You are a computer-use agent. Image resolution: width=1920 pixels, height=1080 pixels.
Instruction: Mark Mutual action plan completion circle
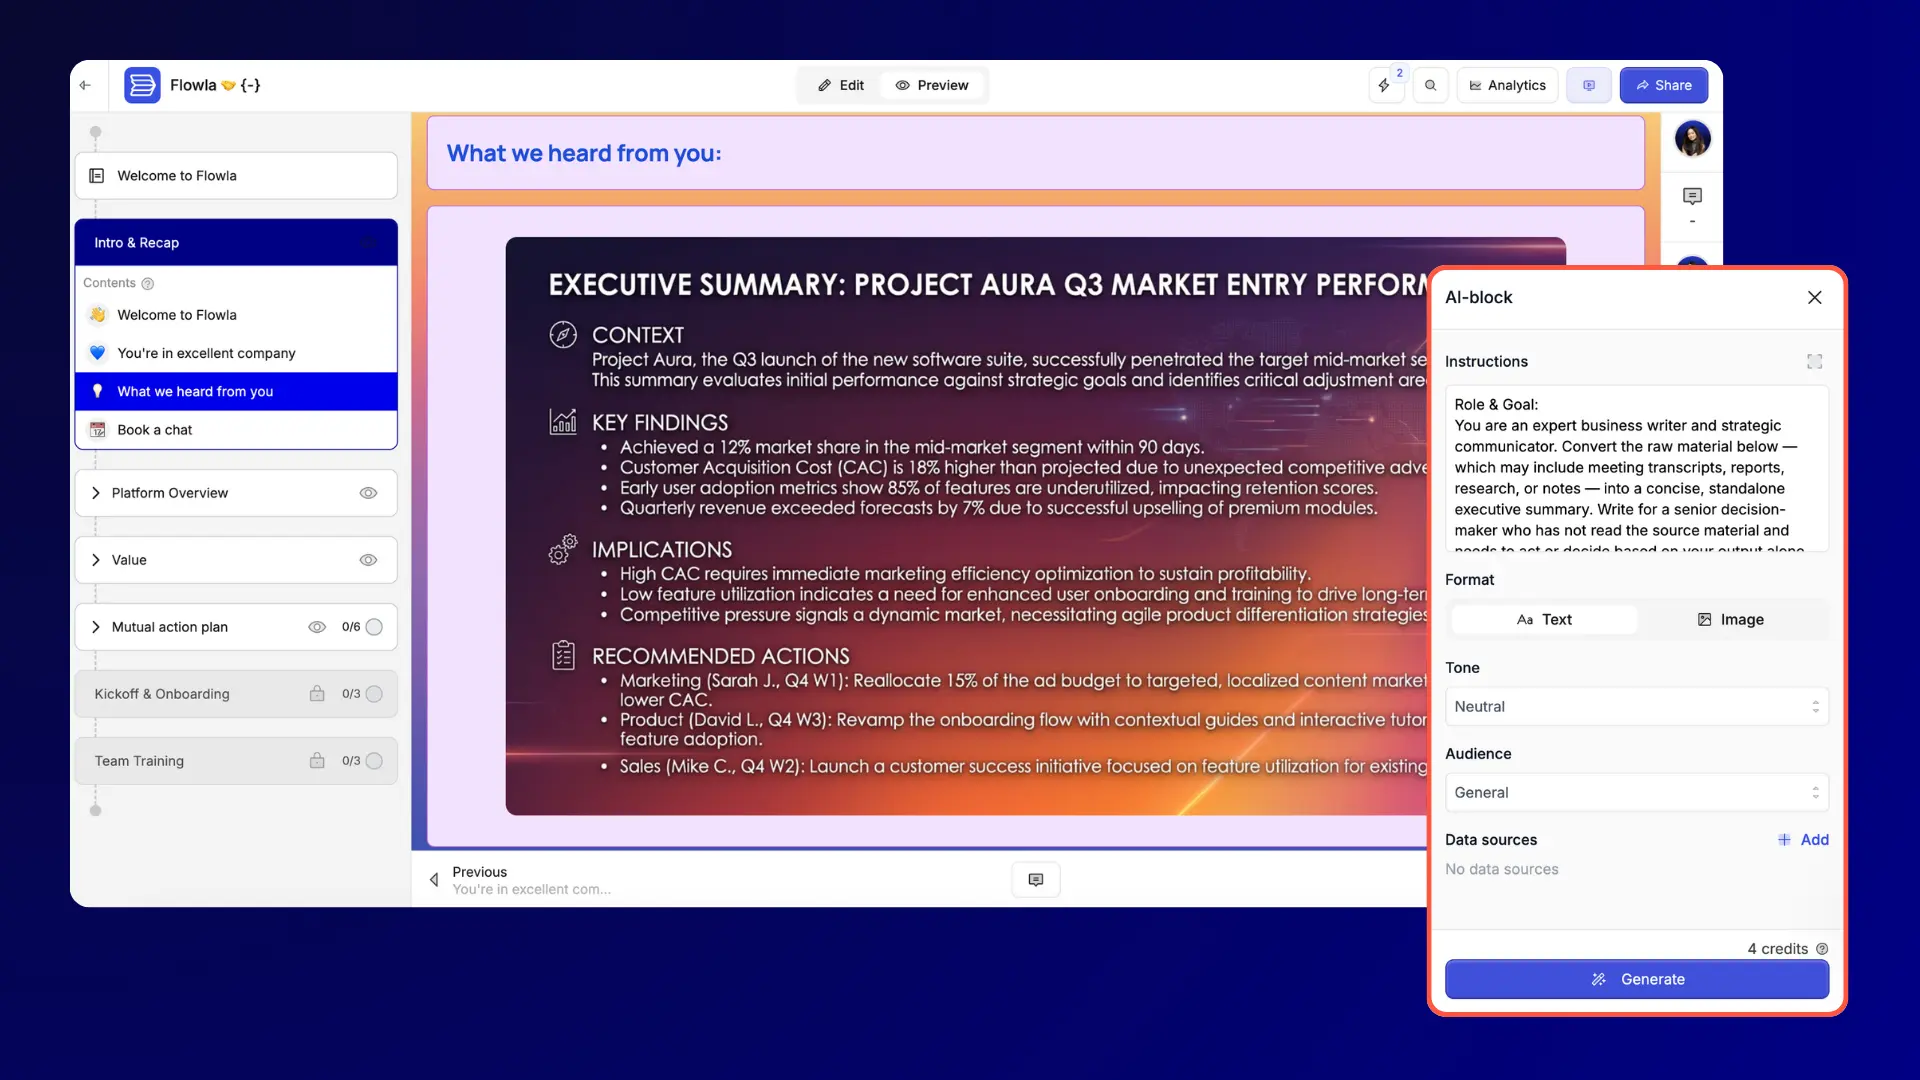click(374, 627)
